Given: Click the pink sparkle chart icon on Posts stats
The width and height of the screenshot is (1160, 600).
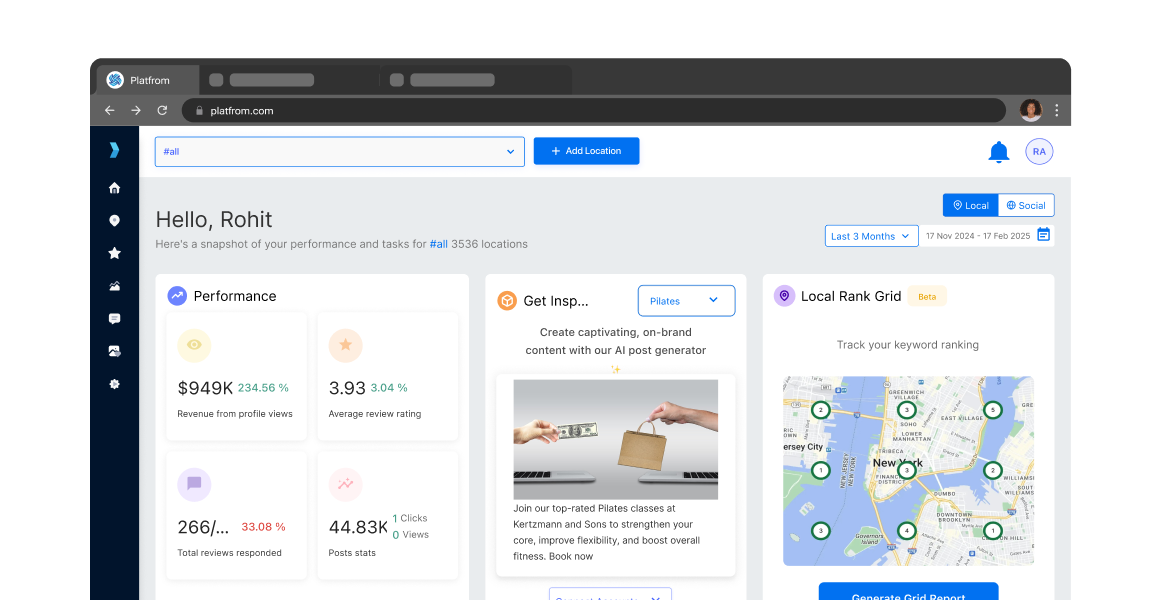Looking at the screenshot, I should click(x=345, y=484).
